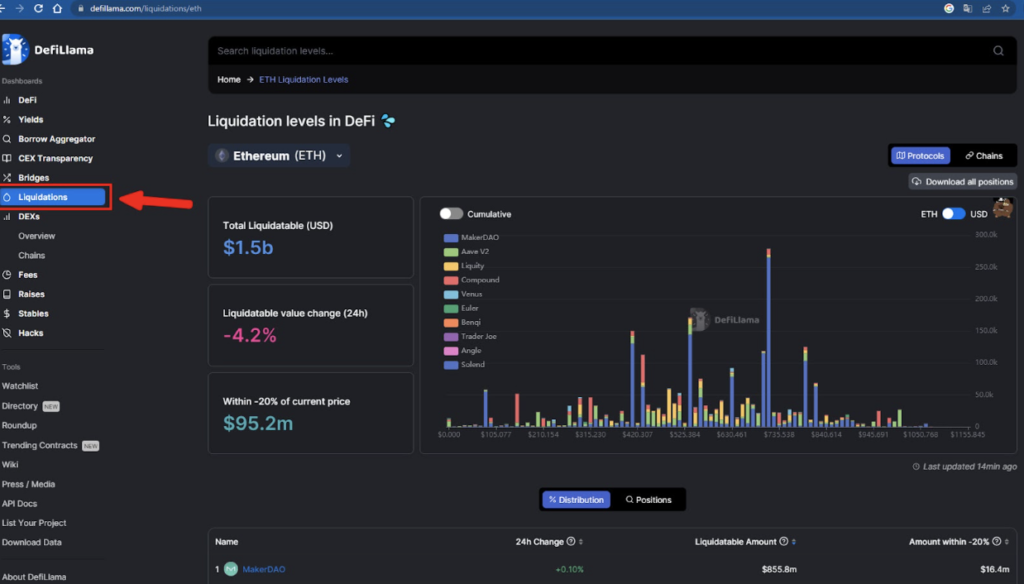The height and width of the screenshot is (584, 1024).
Task: Click the help icon next to 24h Change
Action: coord(571,542)
